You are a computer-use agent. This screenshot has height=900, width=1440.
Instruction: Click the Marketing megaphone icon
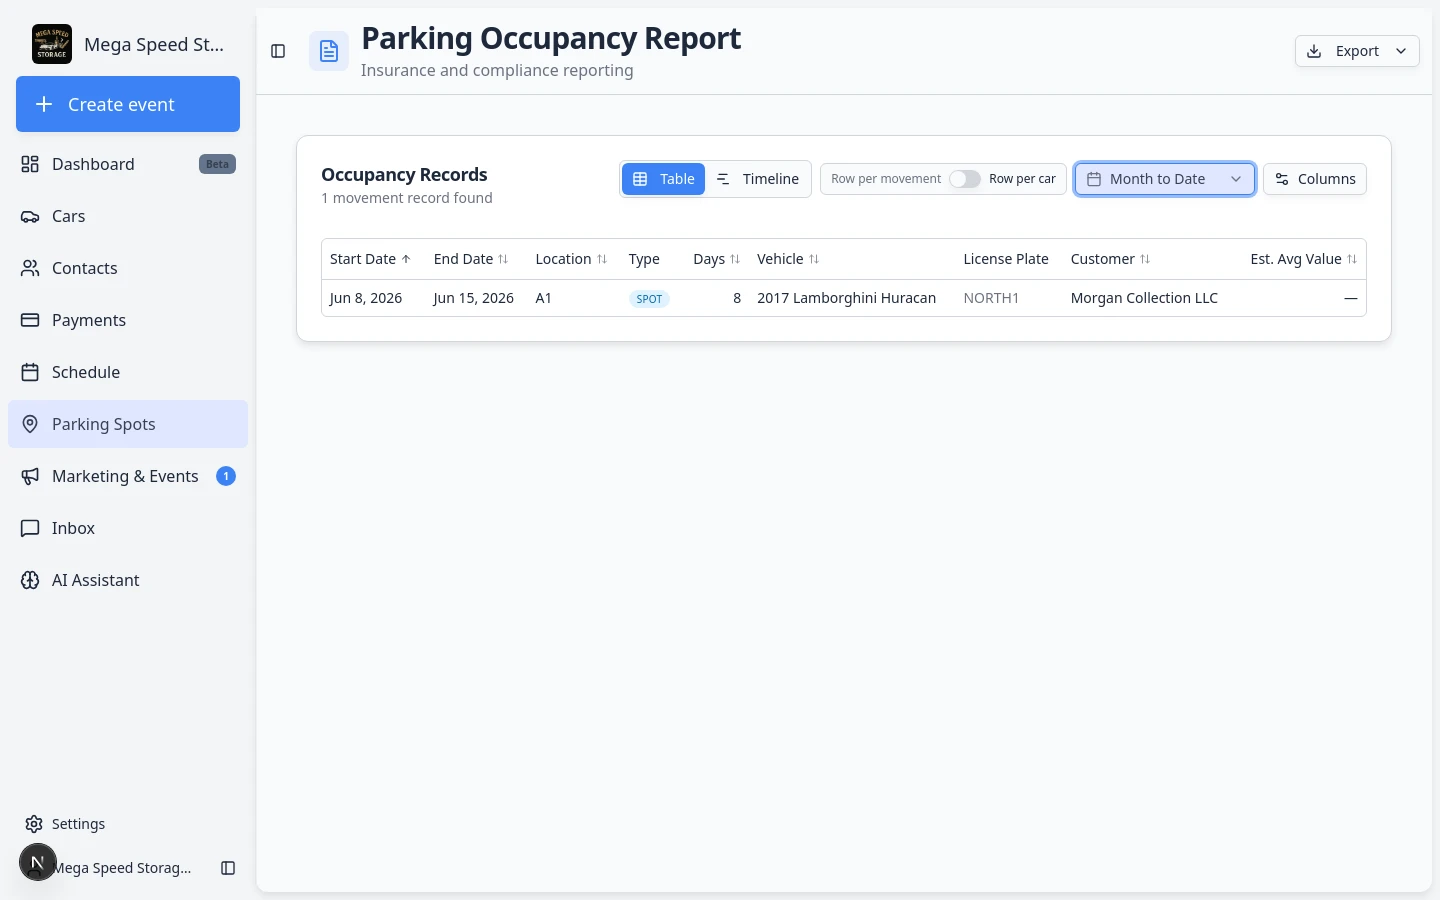(30, 476)
